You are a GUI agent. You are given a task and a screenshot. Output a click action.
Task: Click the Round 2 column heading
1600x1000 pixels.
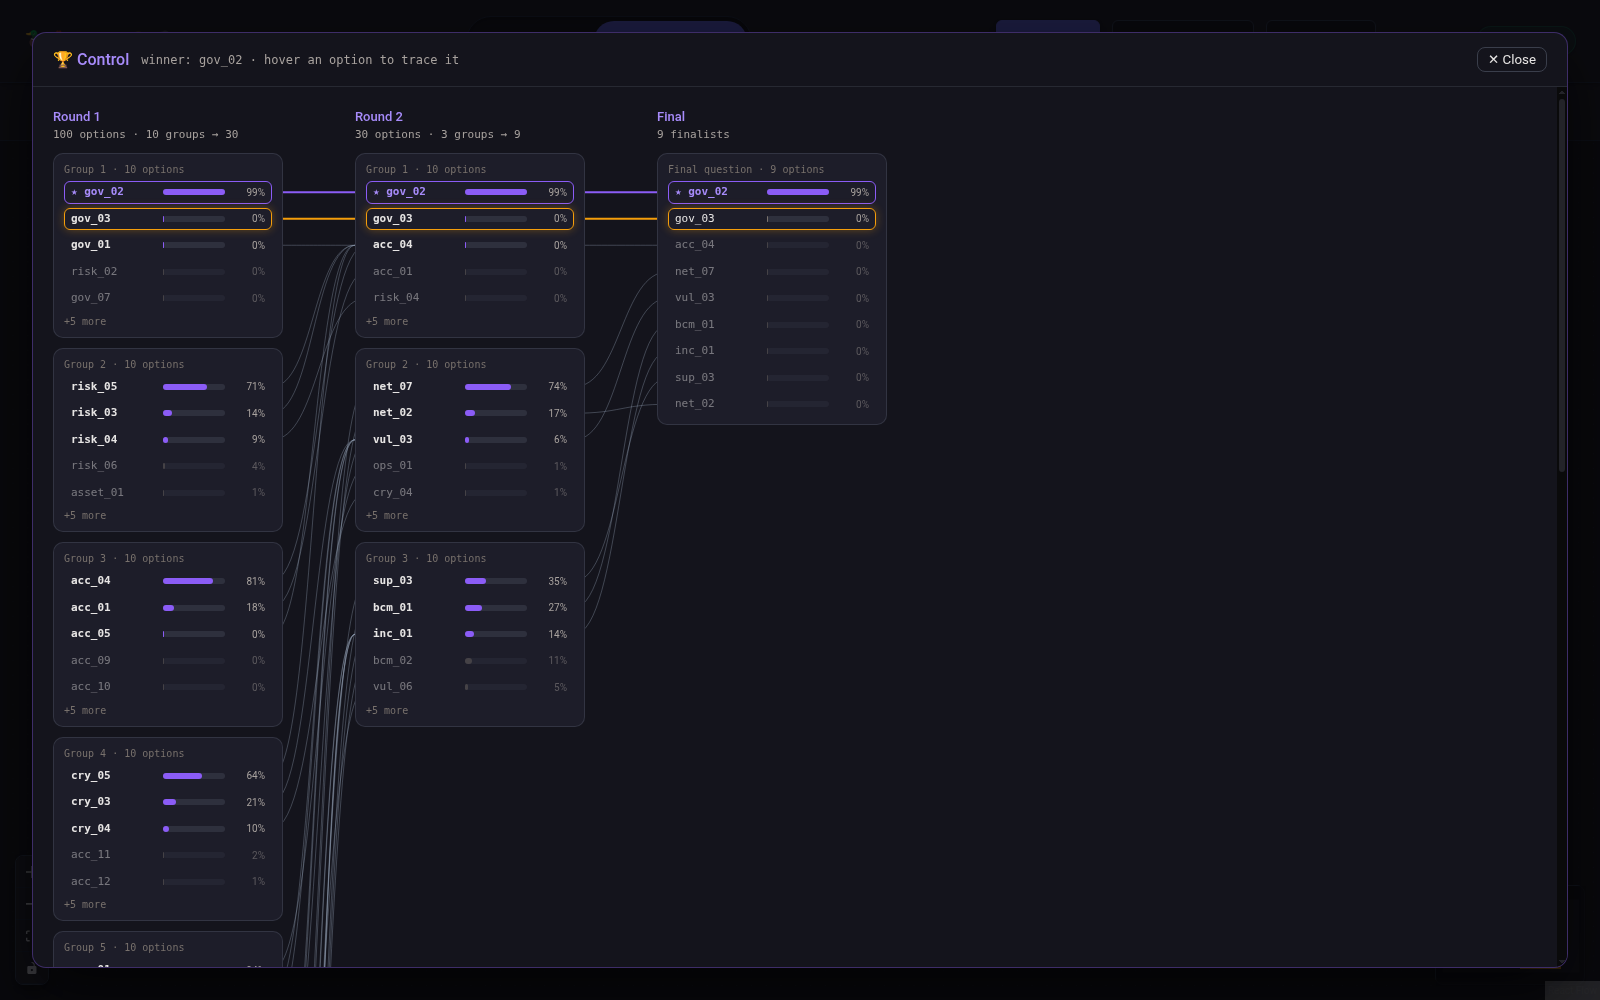[x=379, y=117]
